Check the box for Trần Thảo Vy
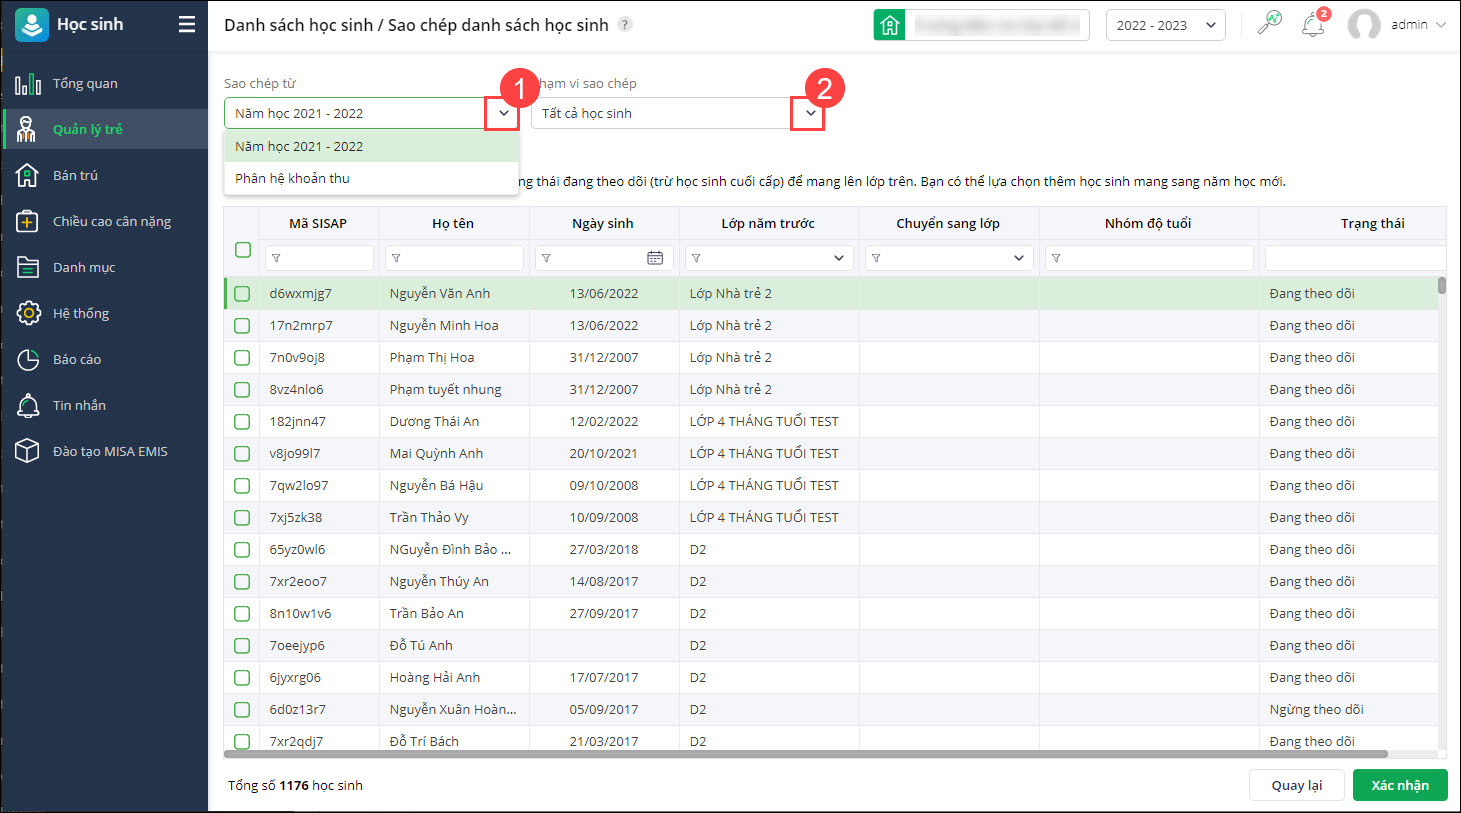The height and width of the screenshot is (813, 1461). click(x=242, y=518)
